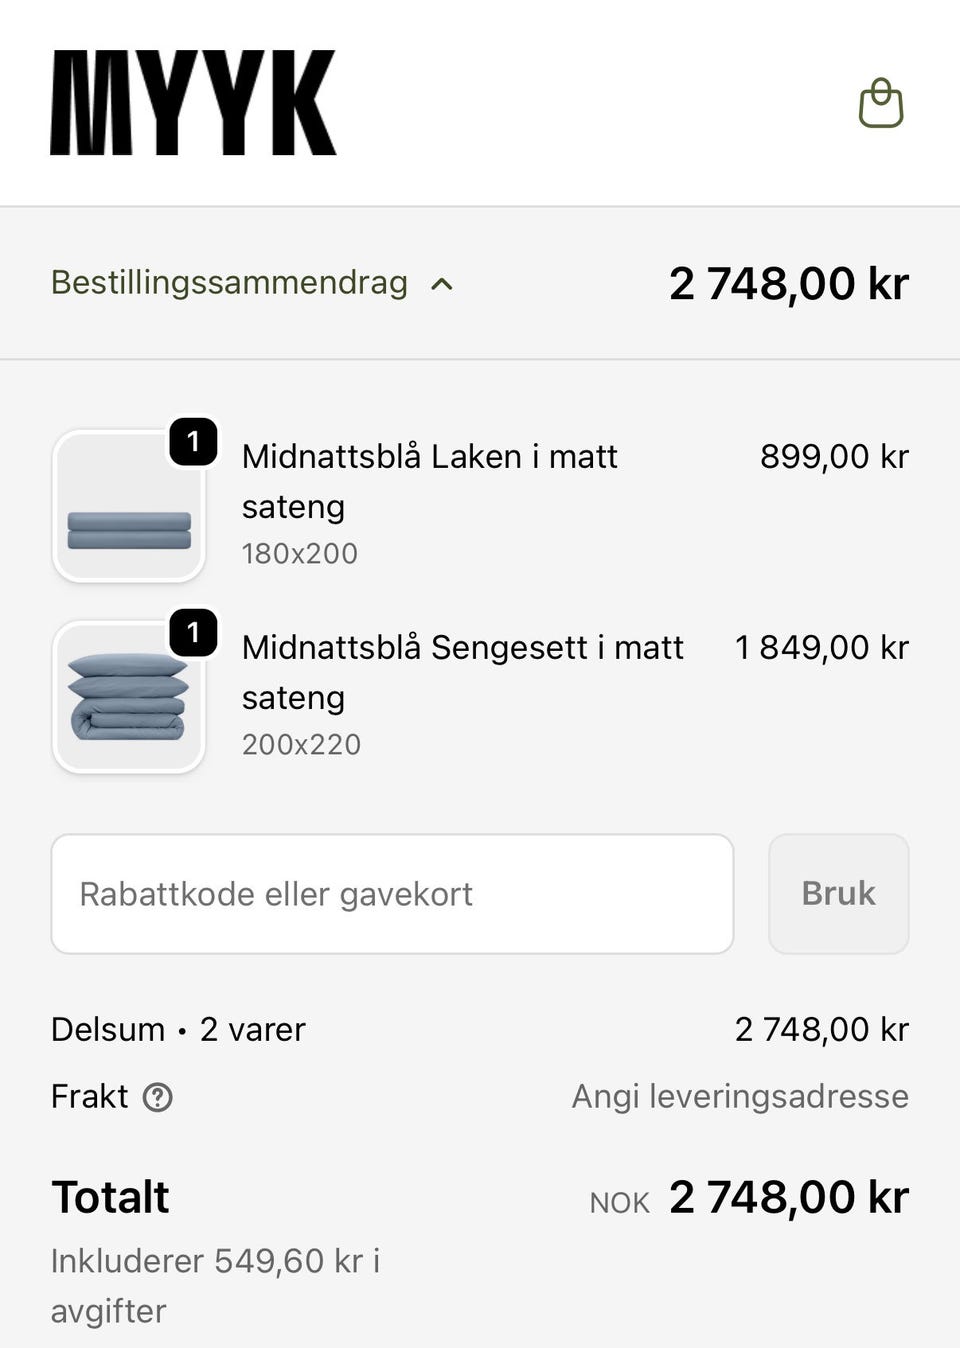Click the header order total amount
The width and height of the screenshot is (960, 1348).
[788, 284]
